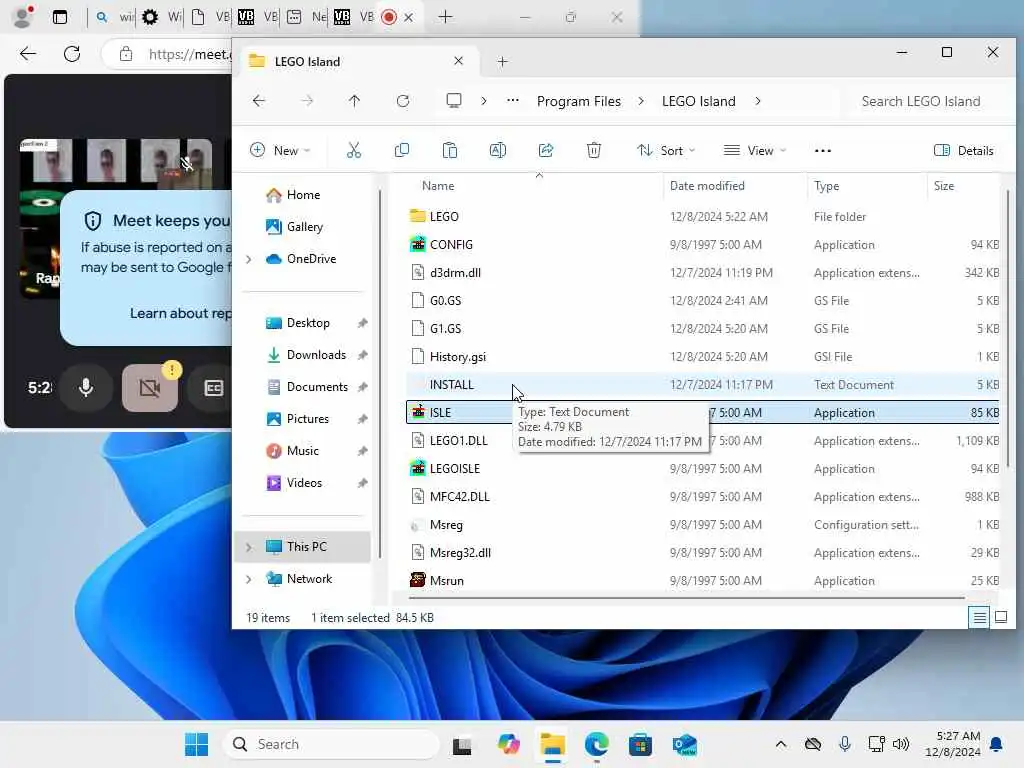Sort by the Name column header
The width and height of the screenshot is (1024, 768).
[x=438, y=186]
